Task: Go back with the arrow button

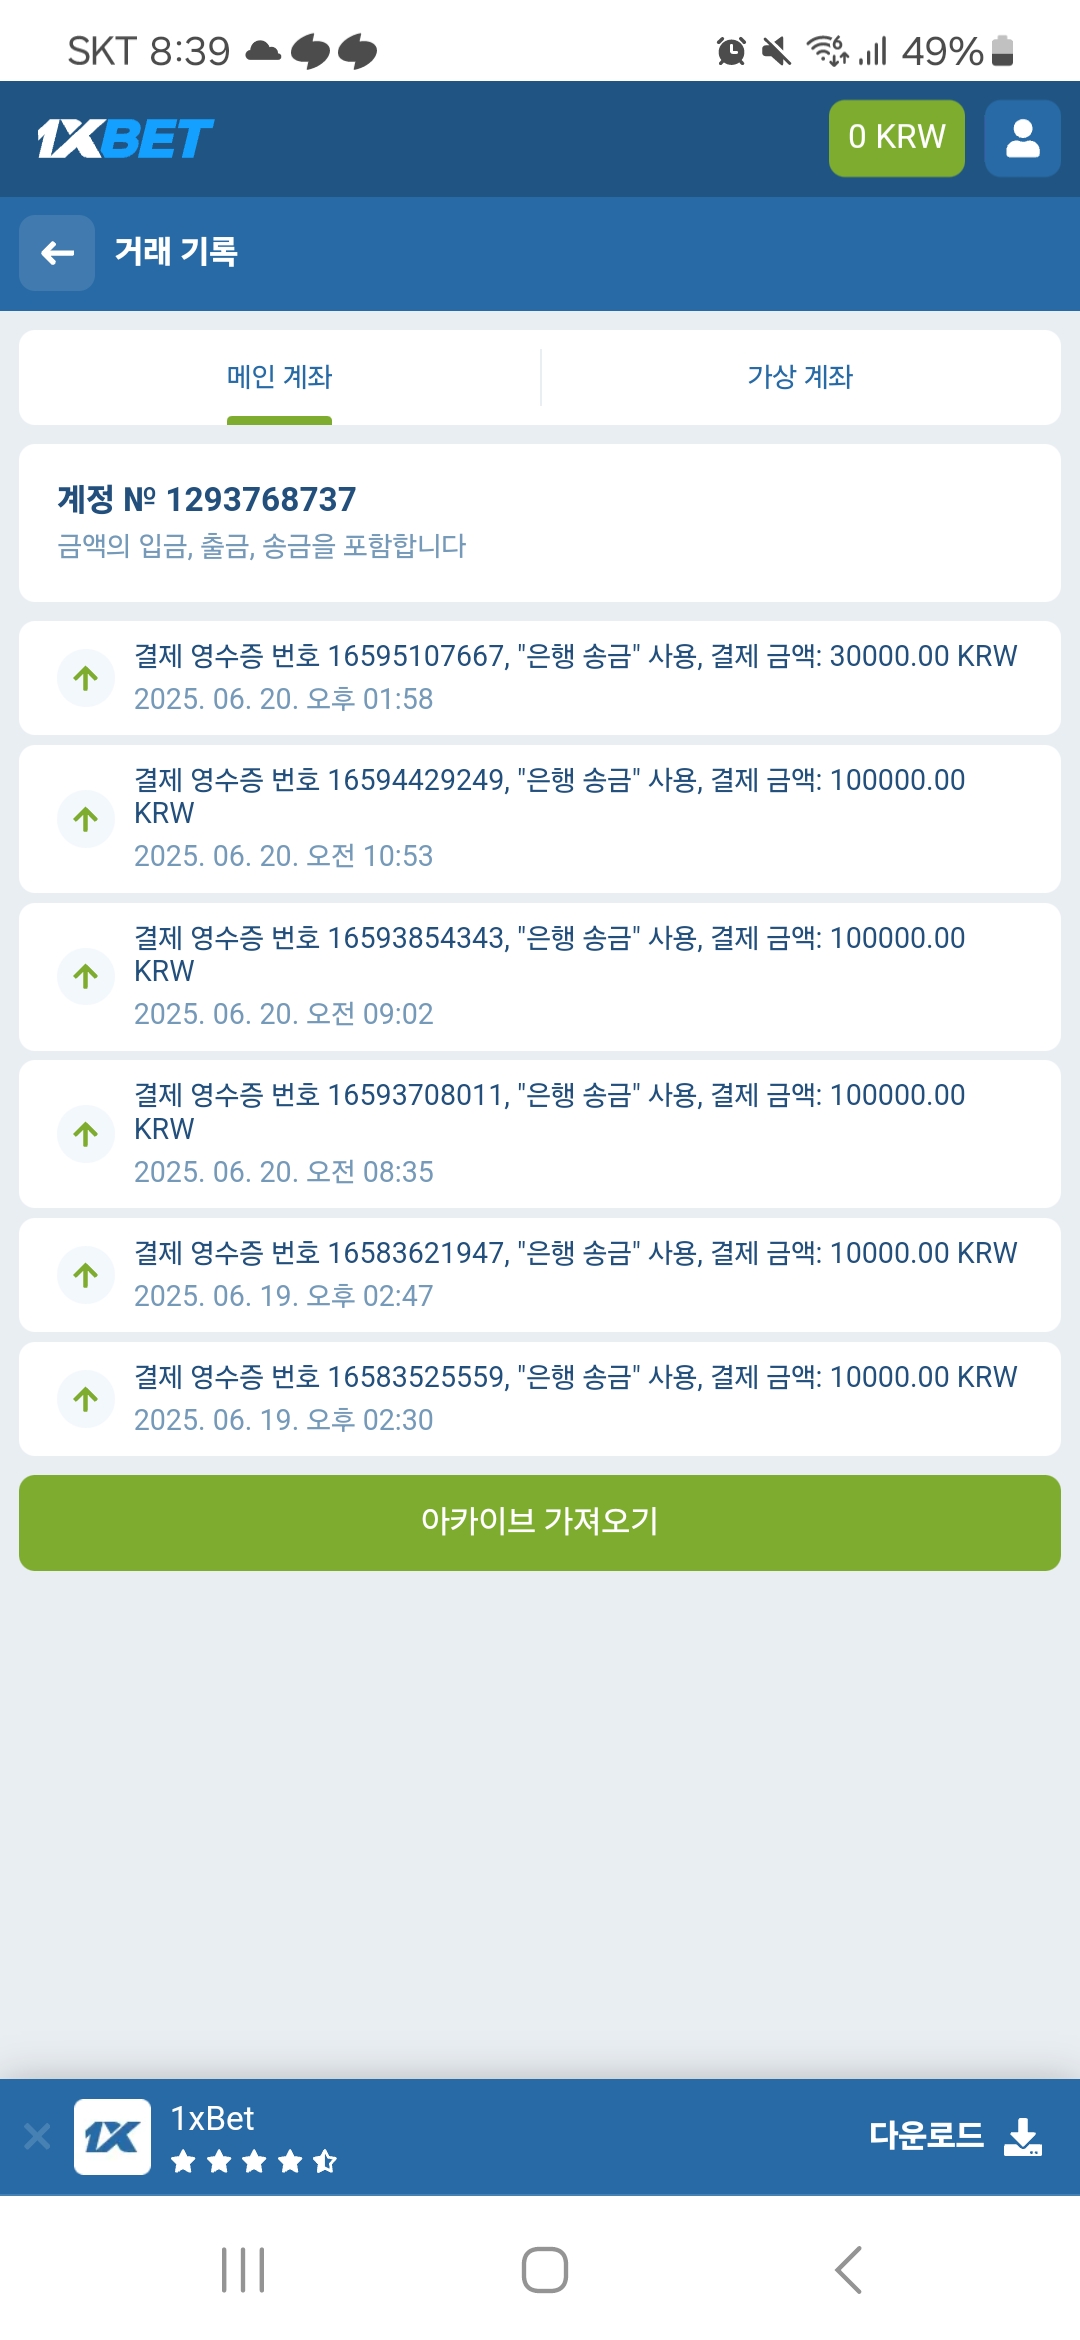Action: click(x=57, y=253)
